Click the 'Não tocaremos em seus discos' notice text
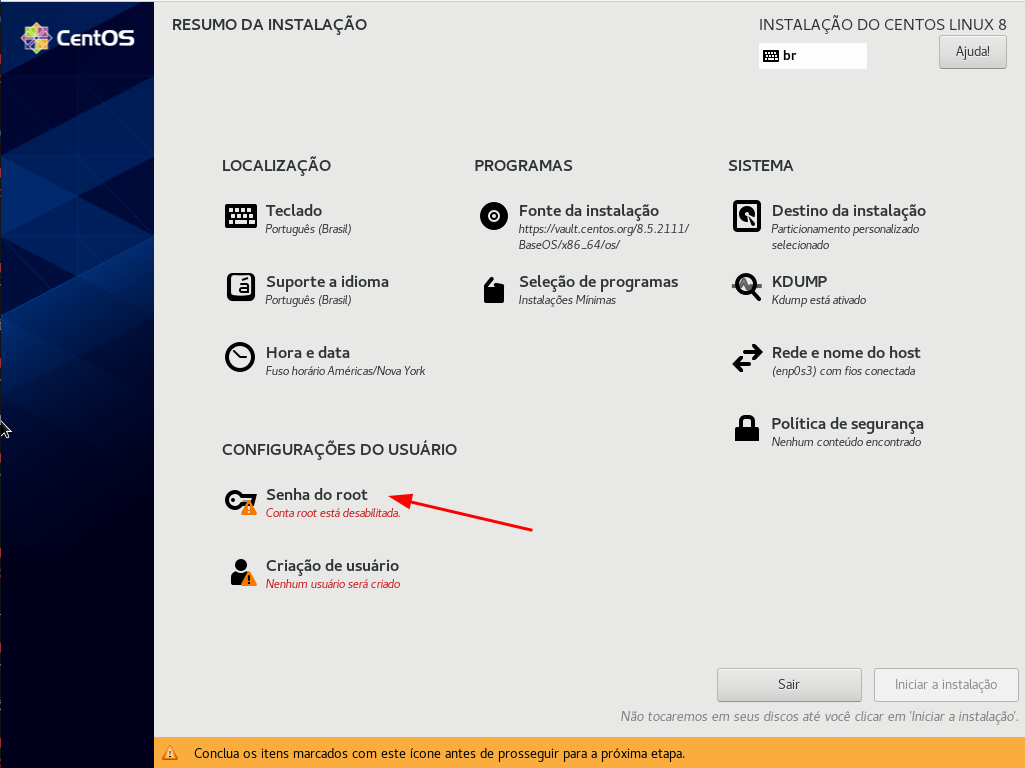The image size is (1025, 768). tap(819, 716)
